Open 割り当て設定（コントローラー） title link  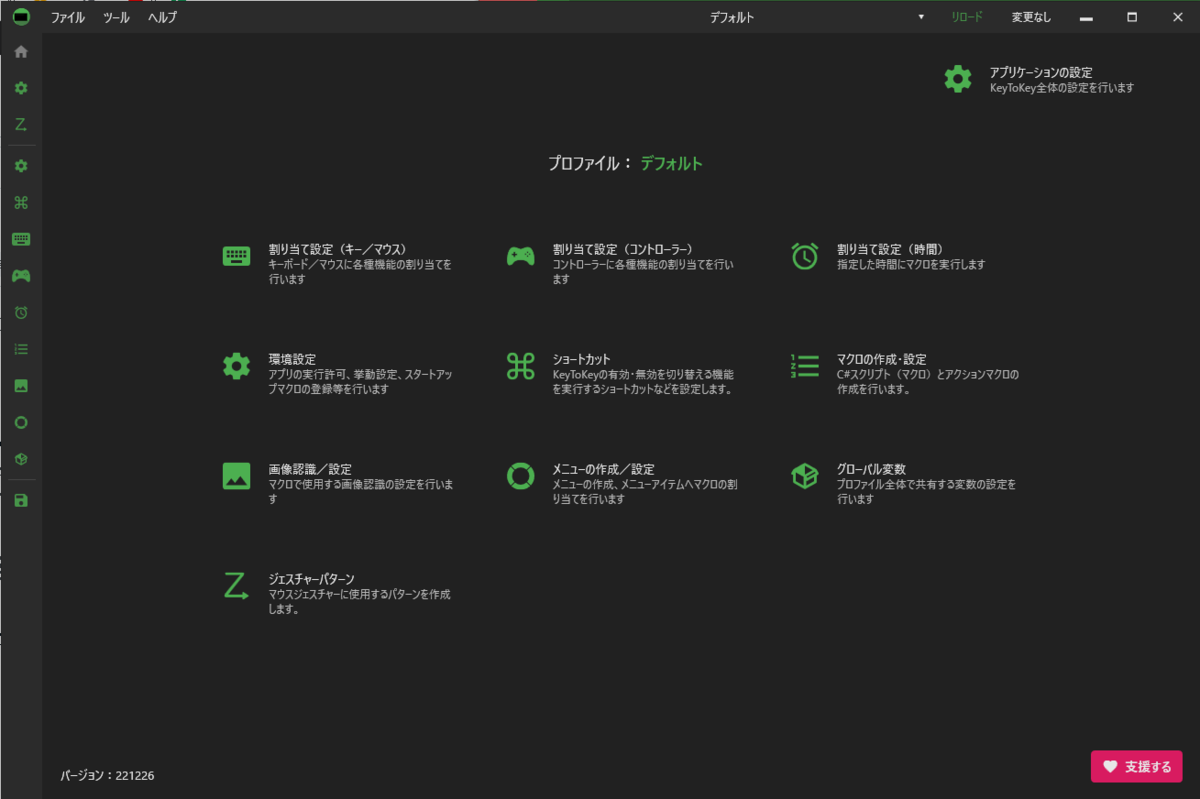(x=623, y=249)
